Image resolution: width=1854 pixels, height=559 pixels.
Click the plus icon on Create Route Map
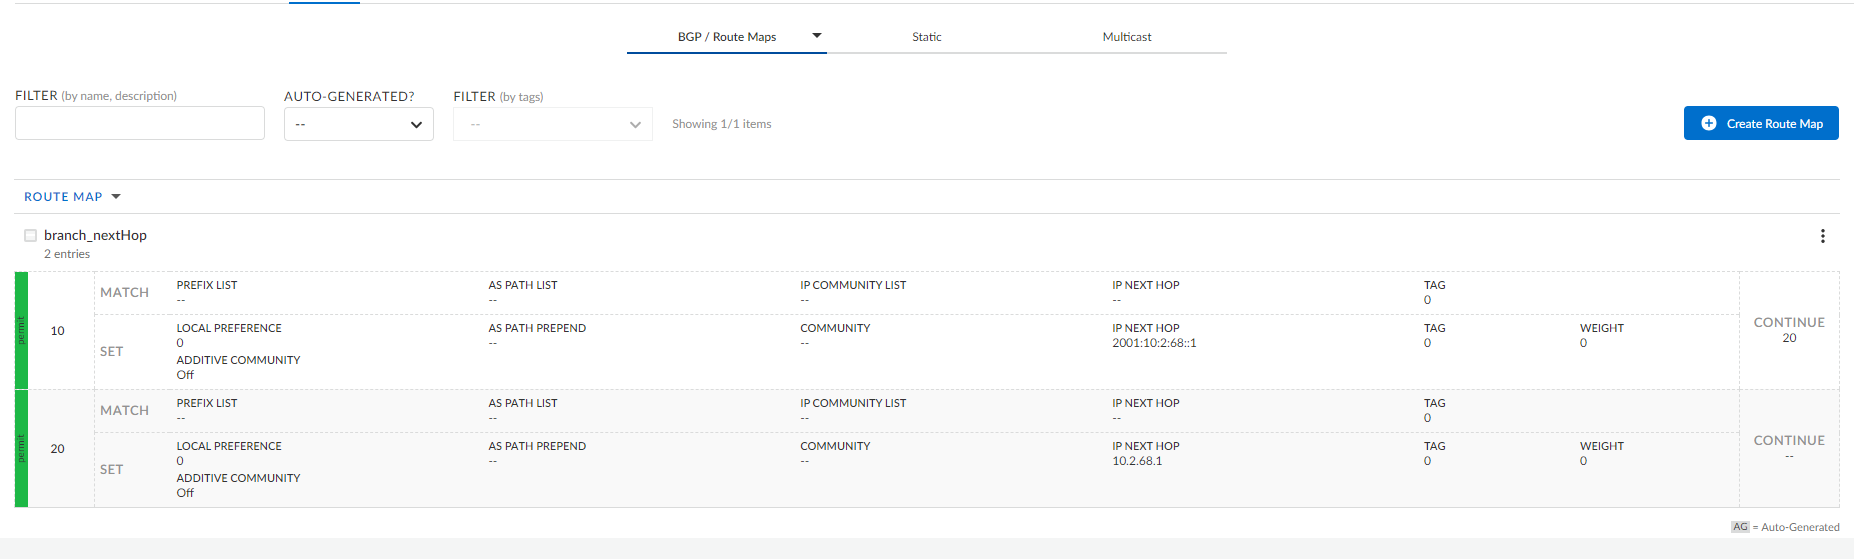(1709, 123)
